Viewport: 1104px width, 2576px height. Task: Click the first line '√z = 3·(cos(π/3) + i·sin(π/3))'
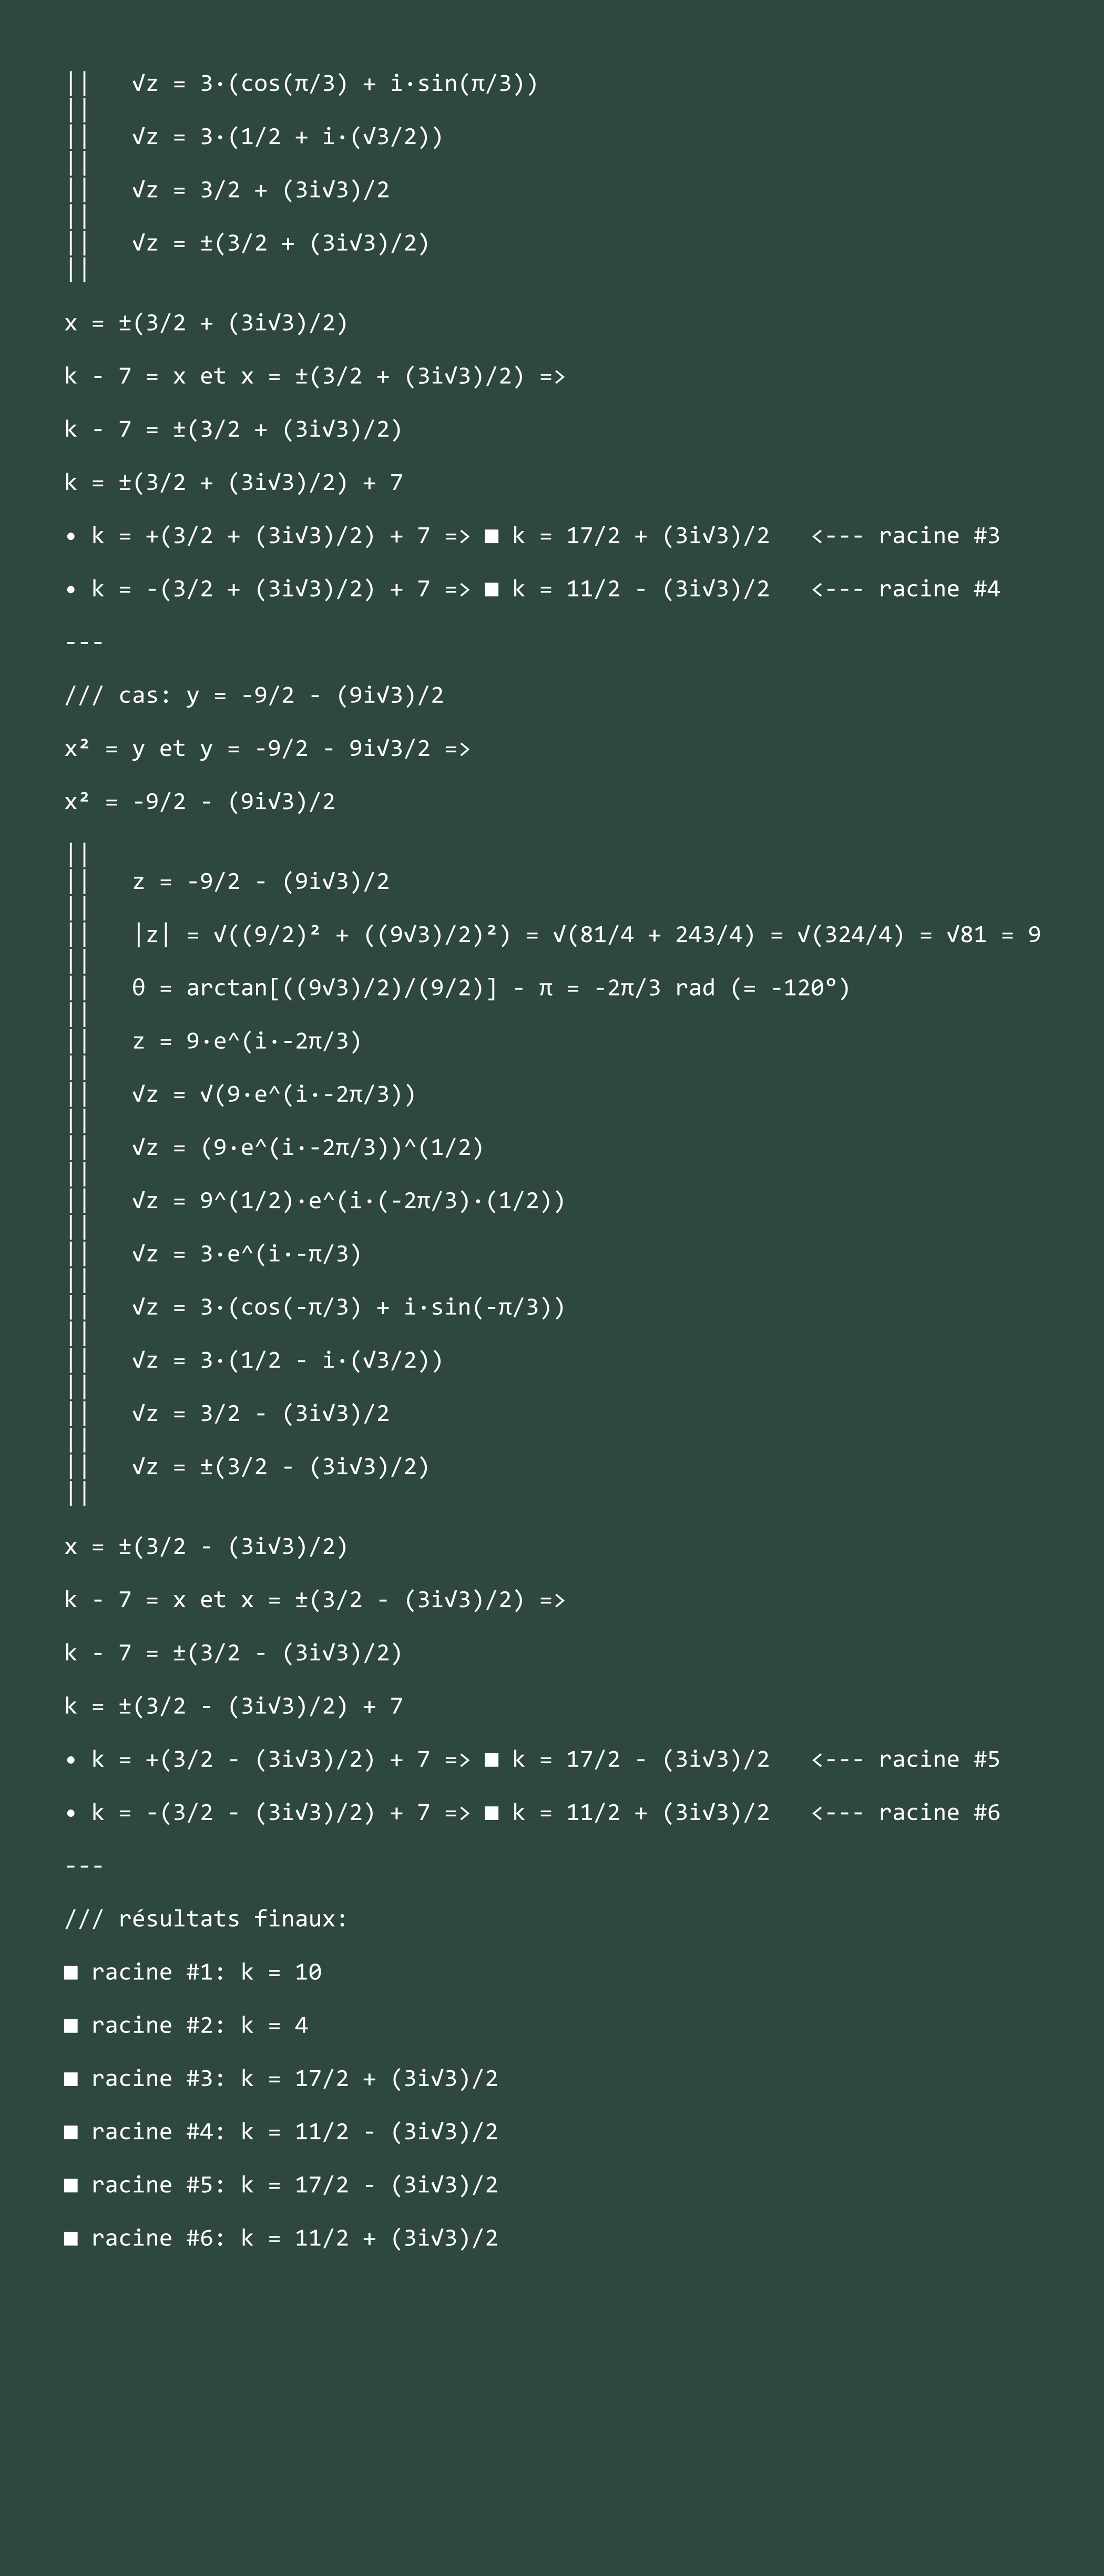(335, 83)
